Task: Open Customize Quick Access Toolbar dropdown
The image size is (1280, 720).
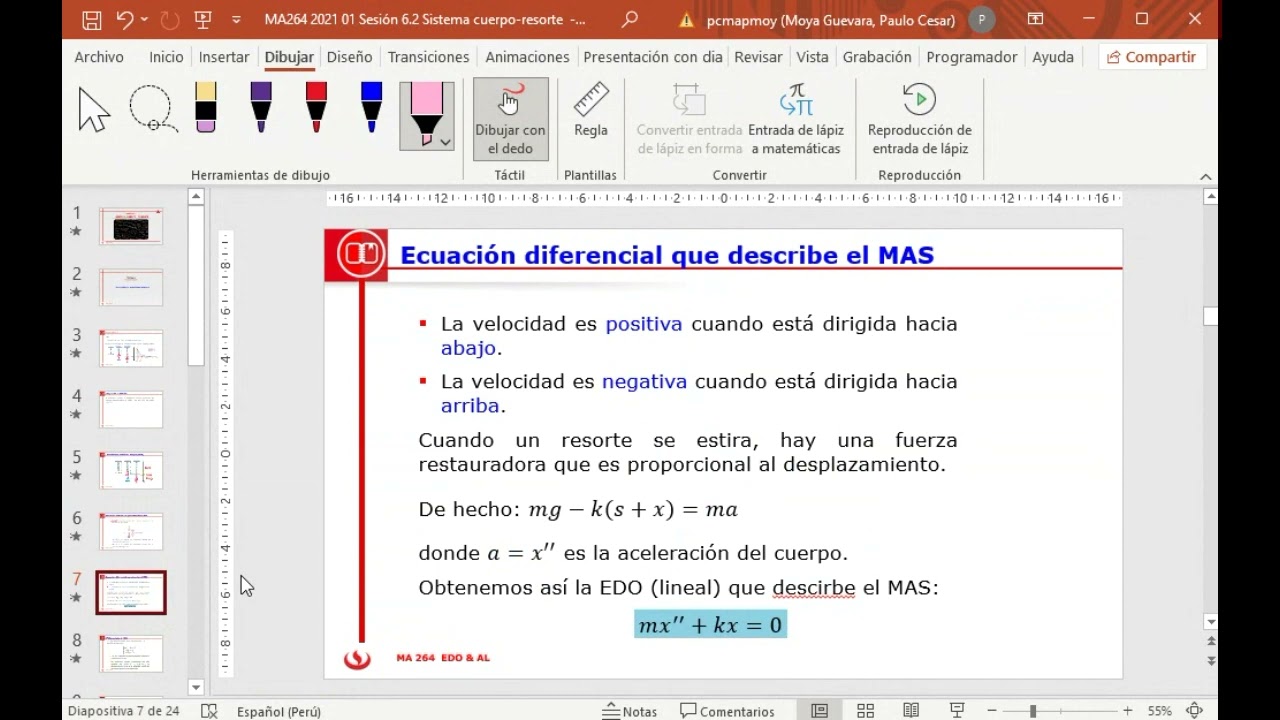Action: pyautogui.click(x=236, y=19)
